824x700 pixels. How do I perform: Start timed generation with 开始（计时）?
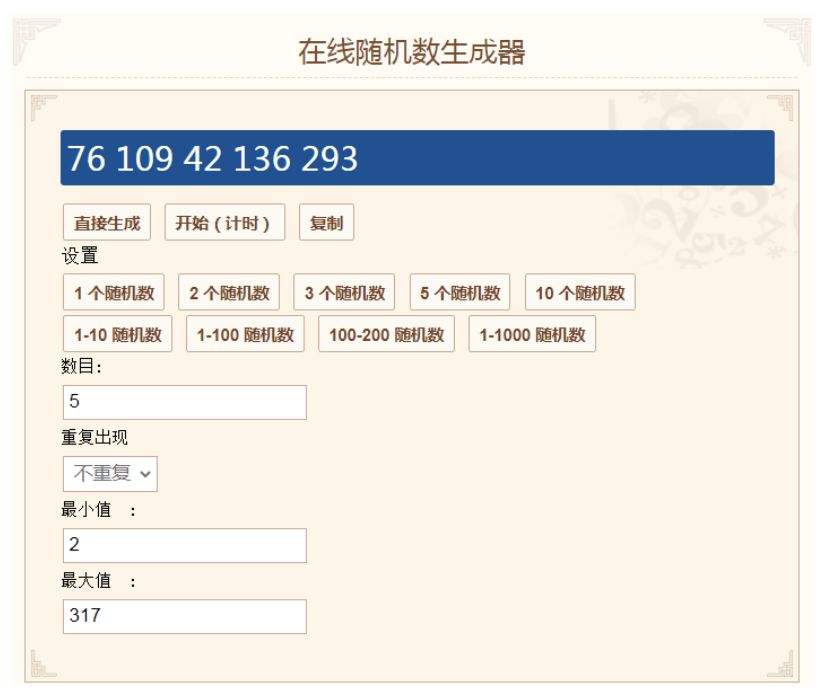(x=224, y=222)
